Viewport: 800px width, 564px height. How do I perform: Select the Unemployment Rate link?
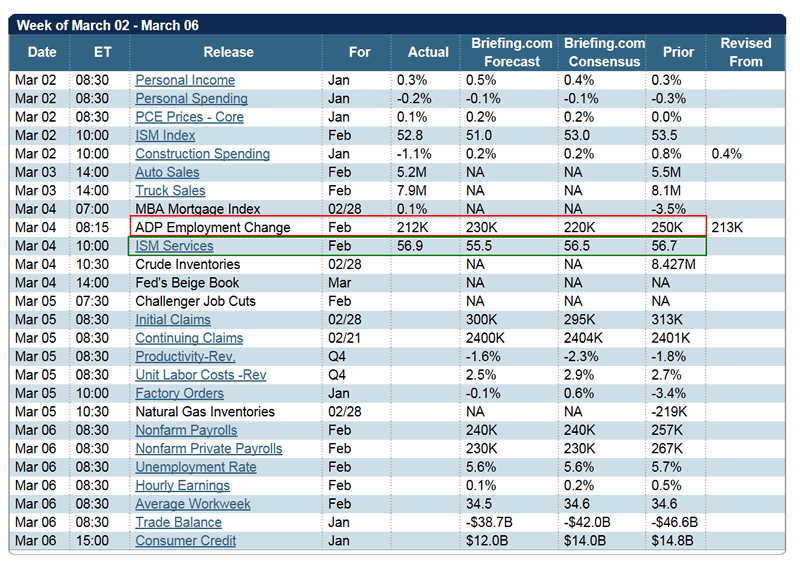(196, 467)
